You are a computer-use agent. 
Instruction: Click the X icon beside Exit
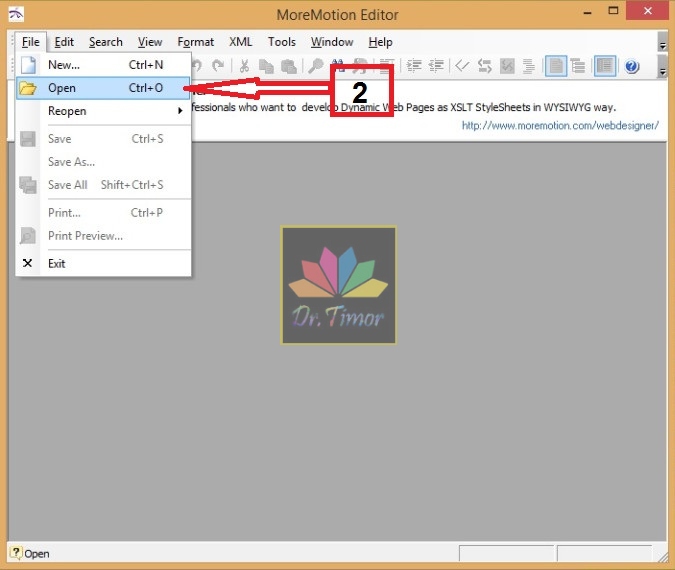(x=28, y=263)
